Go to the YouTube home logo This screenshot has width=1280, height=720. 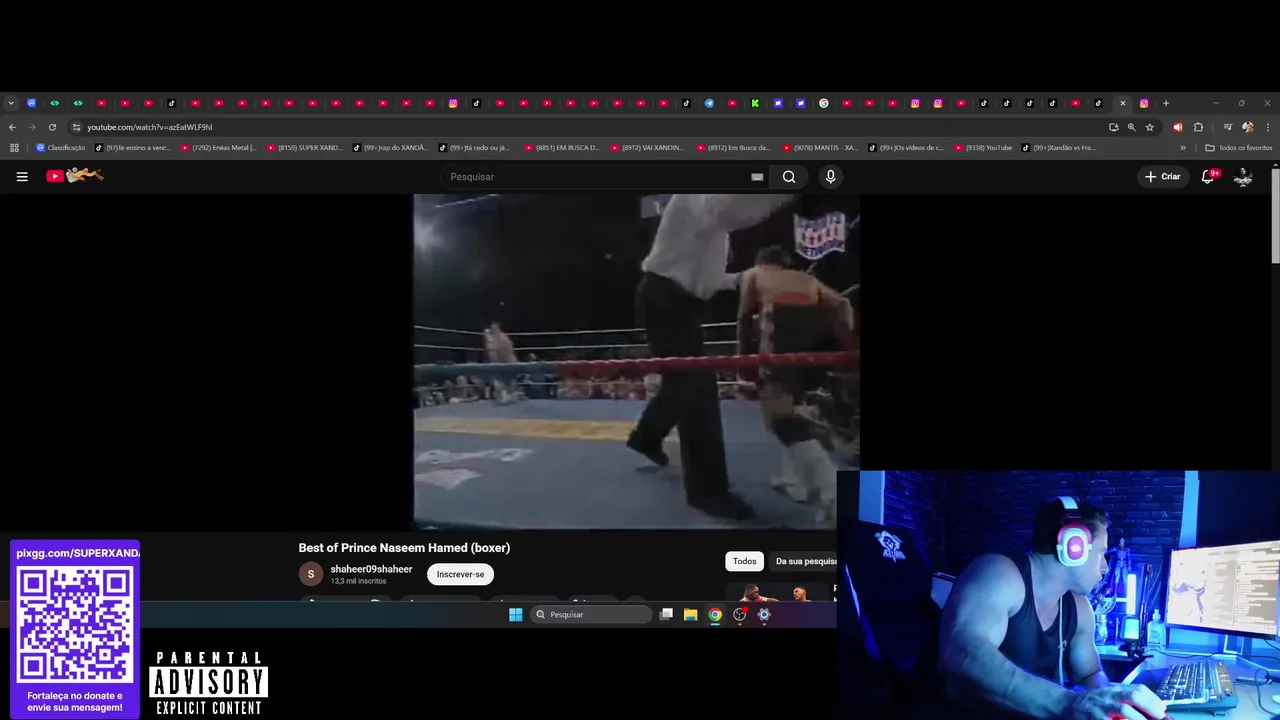[75, 176]
